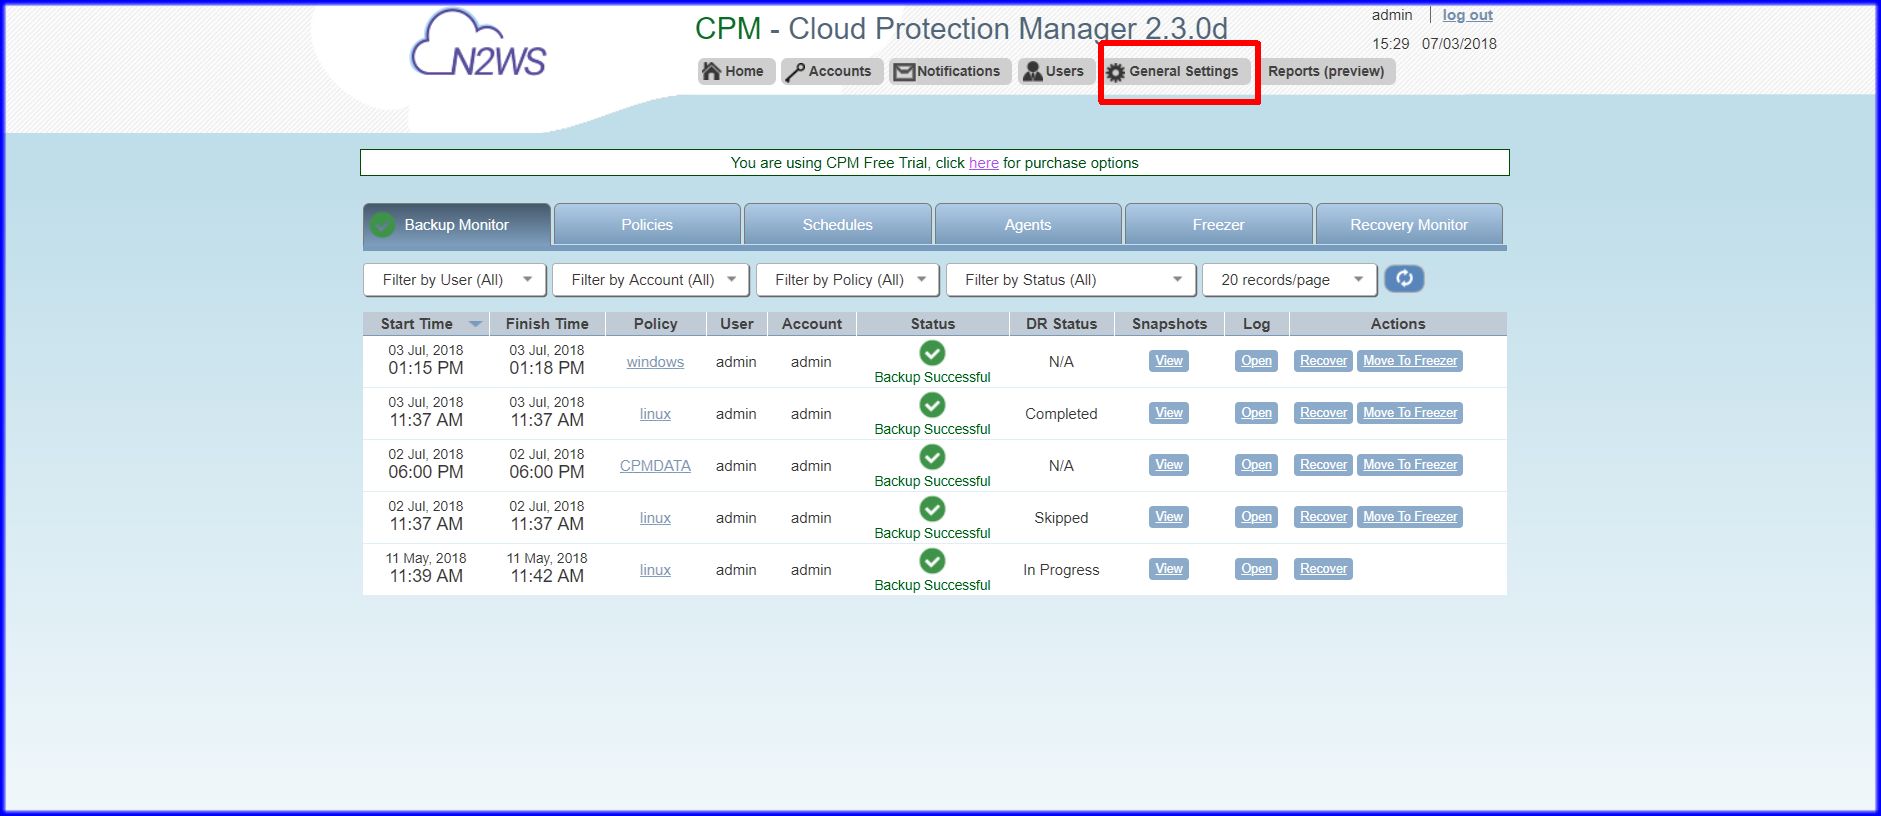Click the log out link
Screen dimensions: 1881x816
(1467, 15)
